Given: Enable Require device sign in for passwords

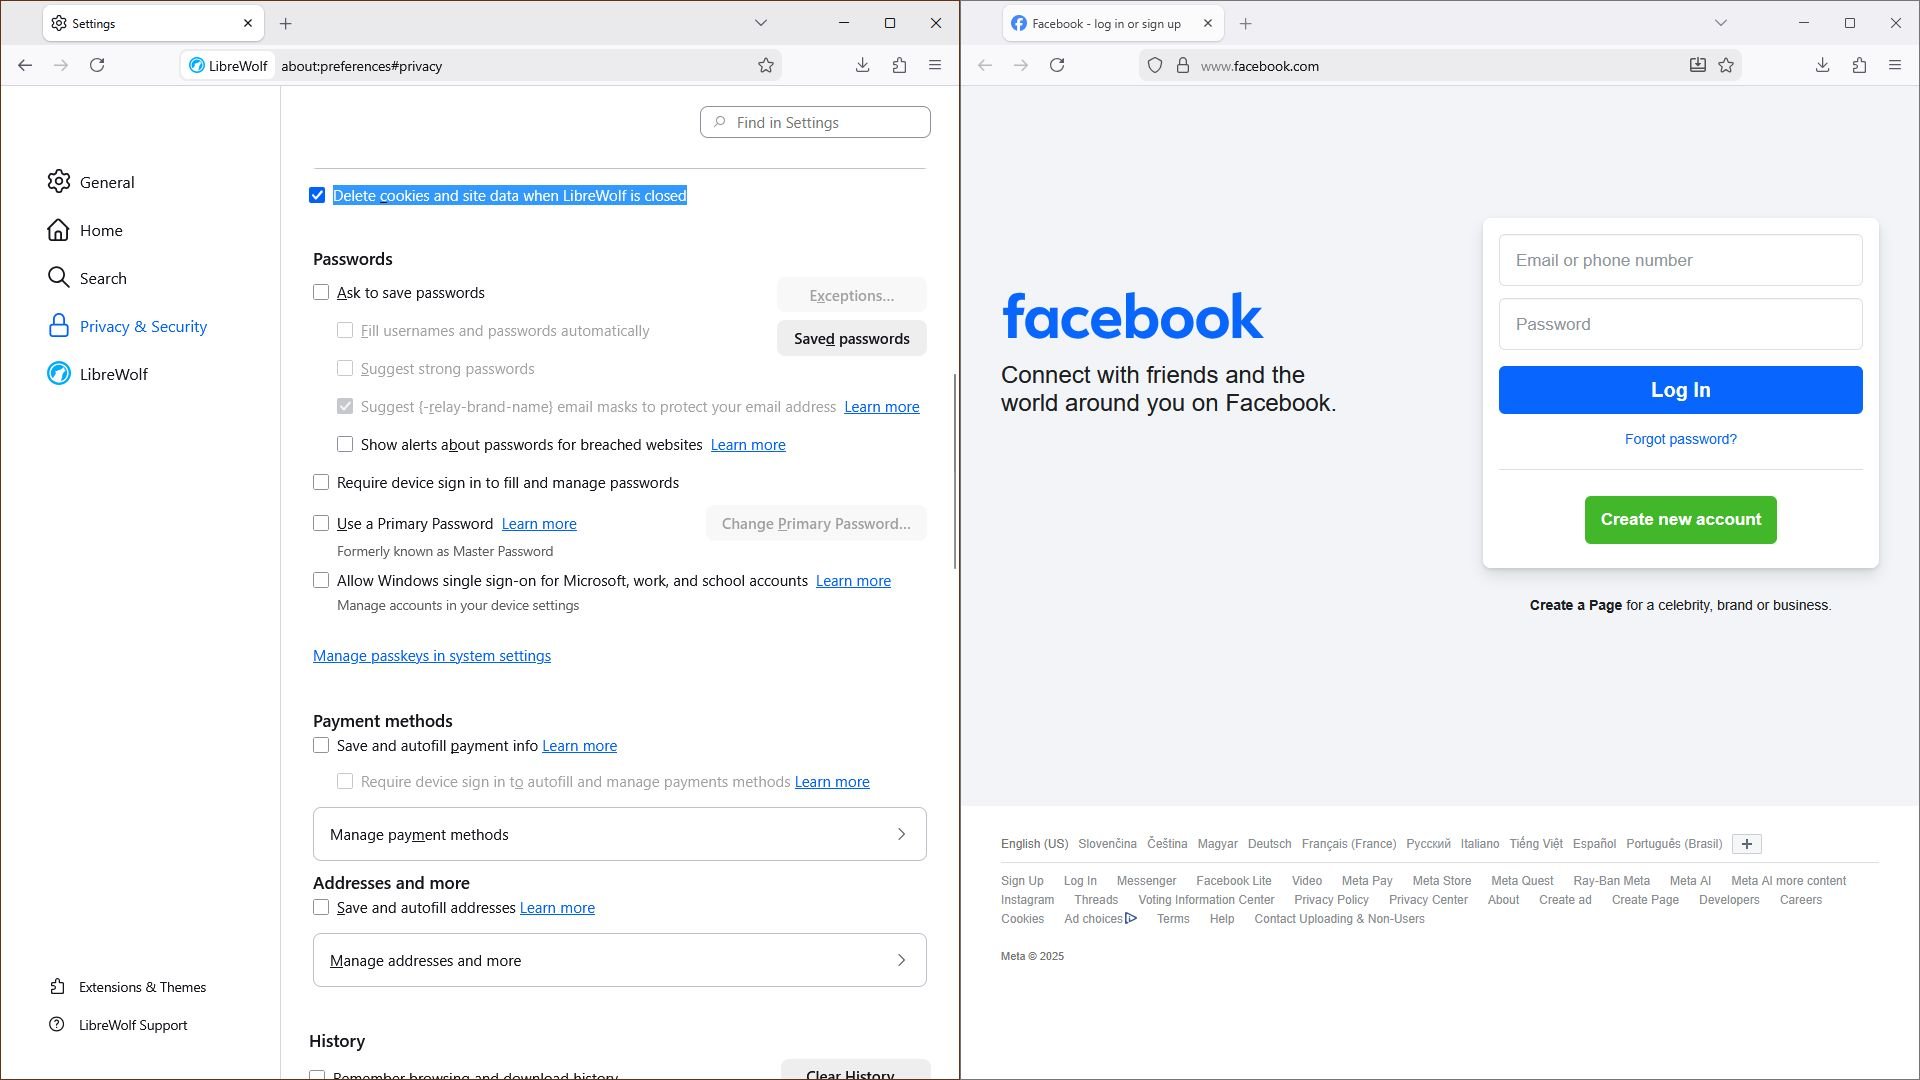Looking at the screenshot, I should 321,482.
